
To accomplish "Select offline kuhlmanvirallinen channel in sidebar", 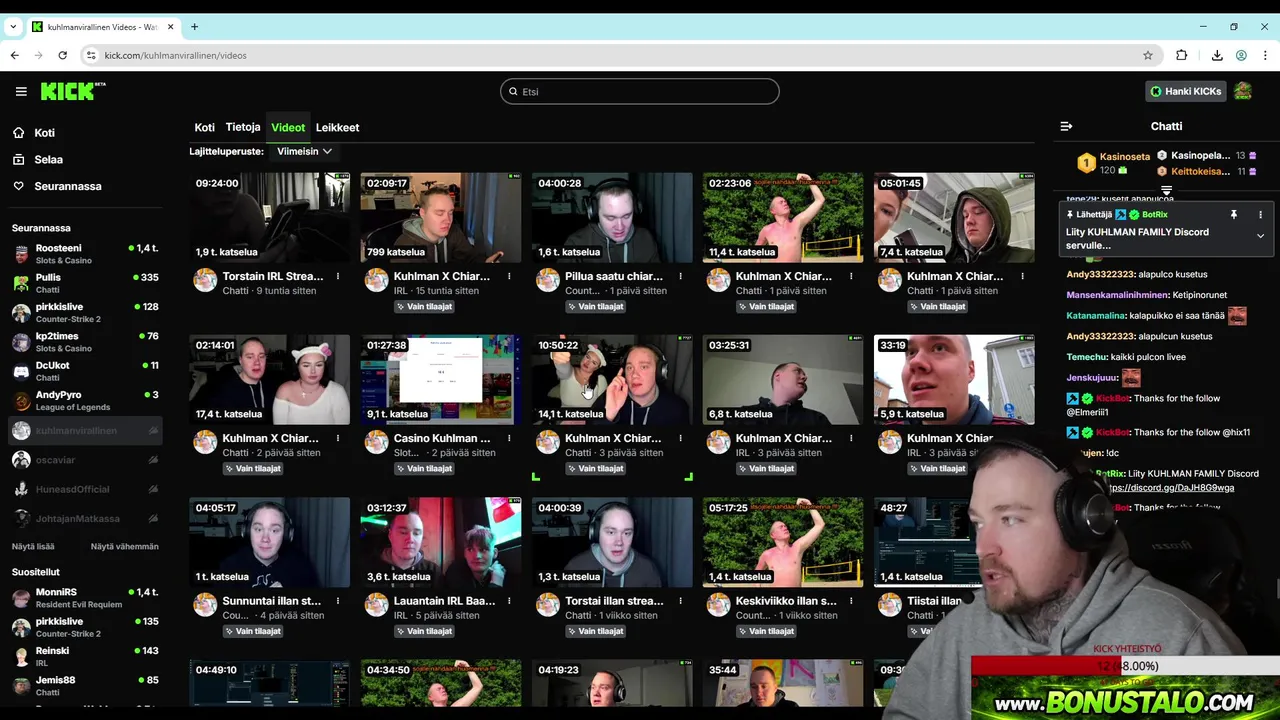I will (x=86, y=430).
